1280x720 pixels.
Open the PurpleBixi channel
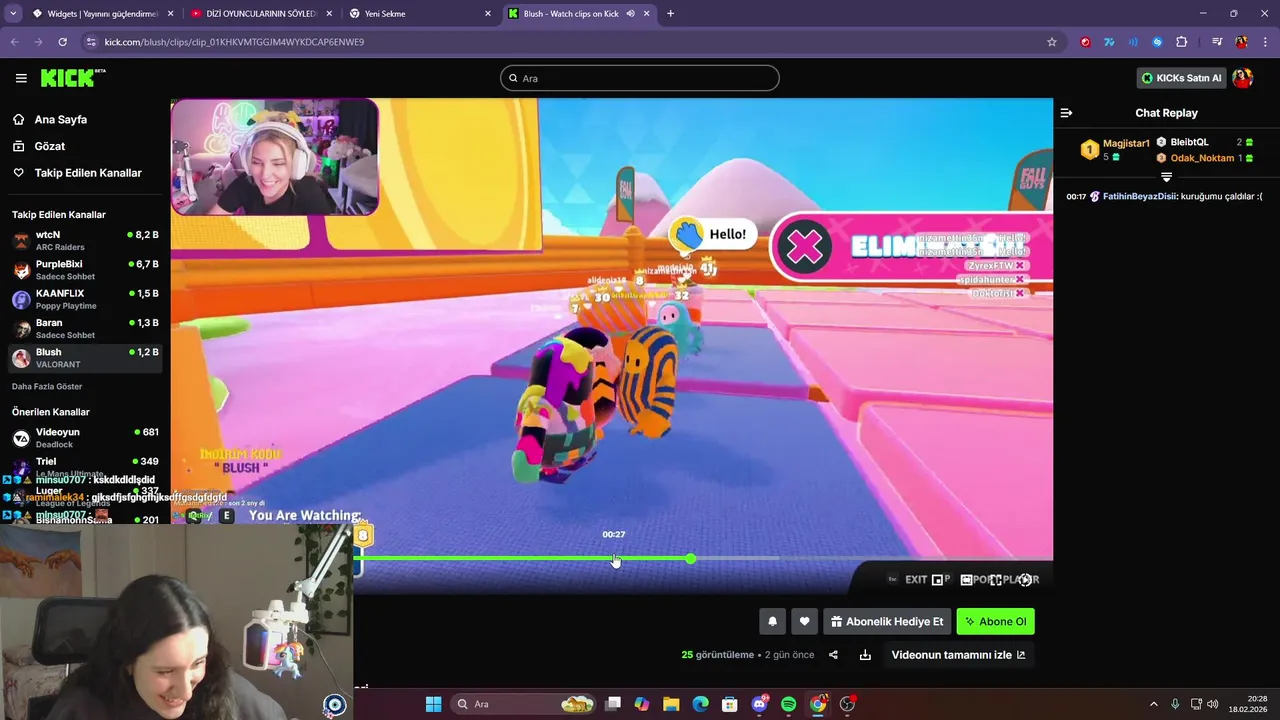pos(85,270)
